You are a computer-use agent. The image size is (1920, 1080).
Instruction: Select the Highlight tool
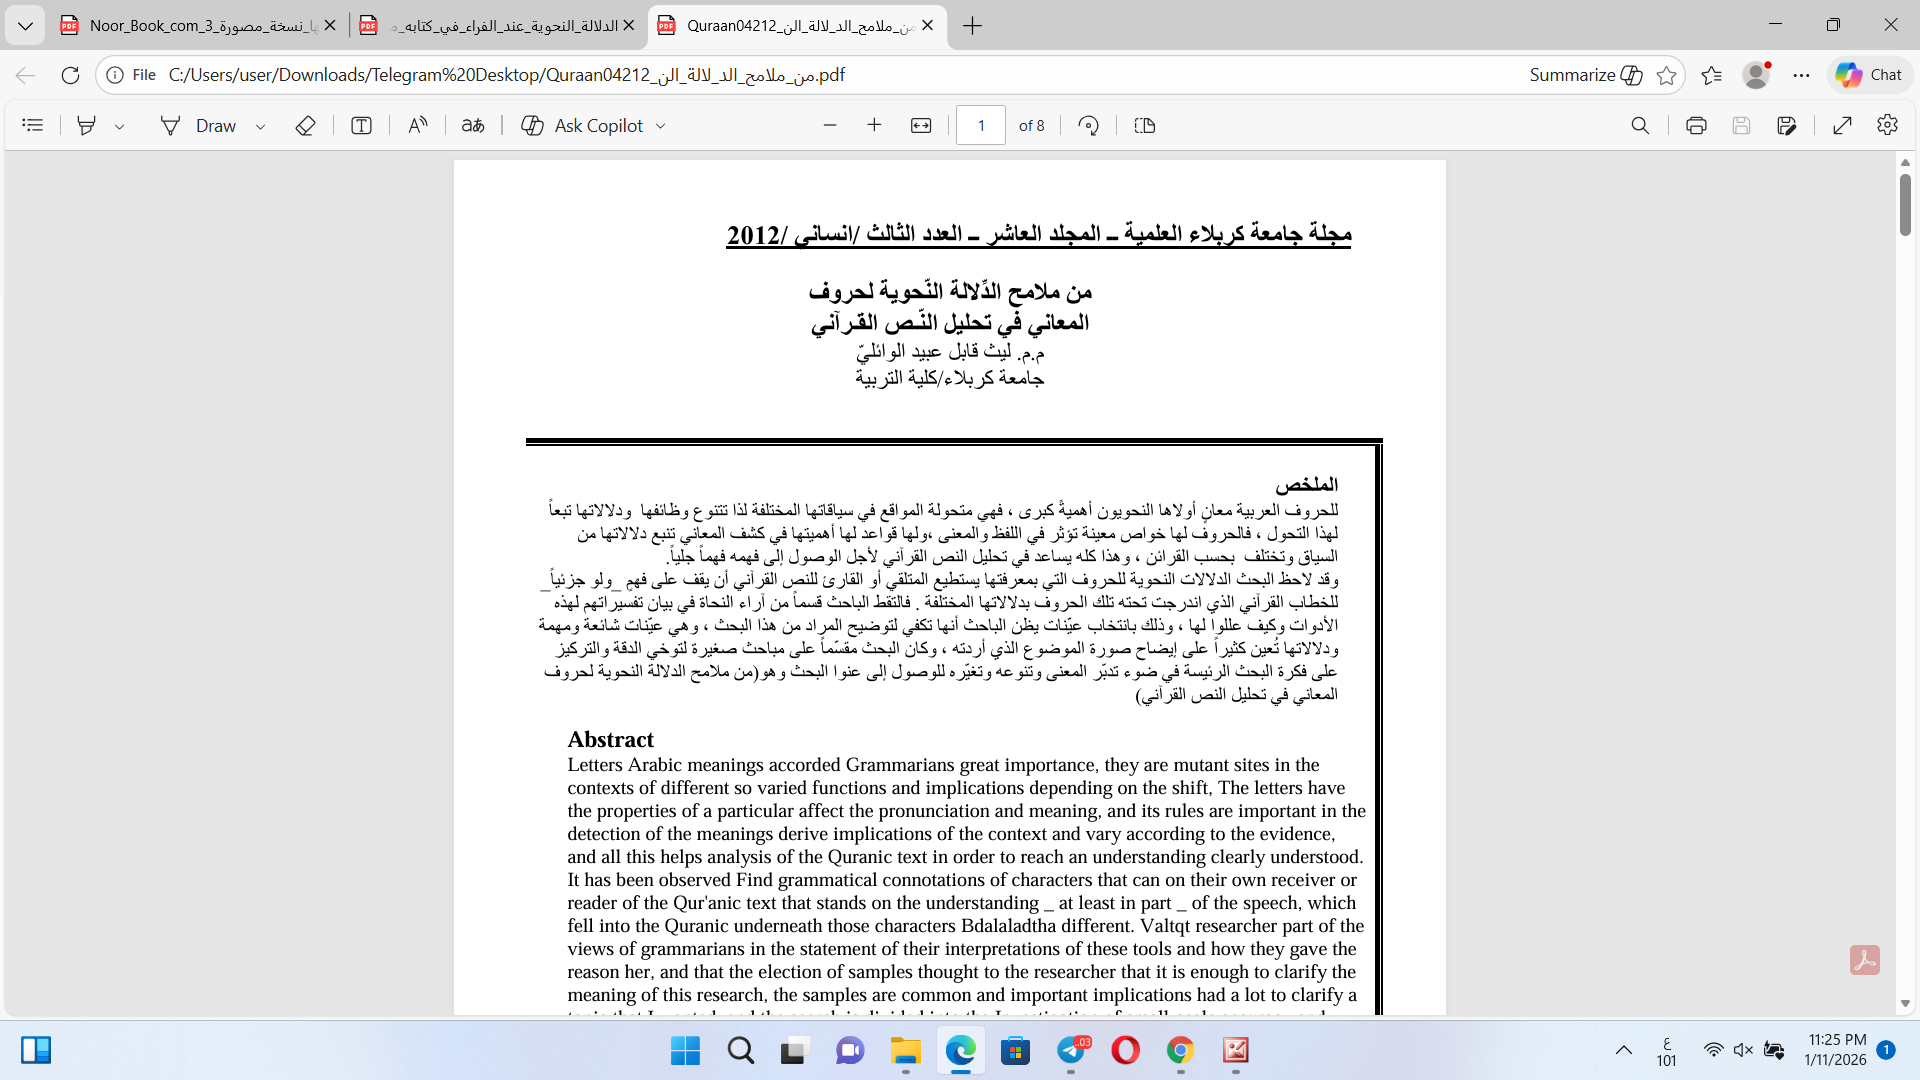tap(87, 125)
